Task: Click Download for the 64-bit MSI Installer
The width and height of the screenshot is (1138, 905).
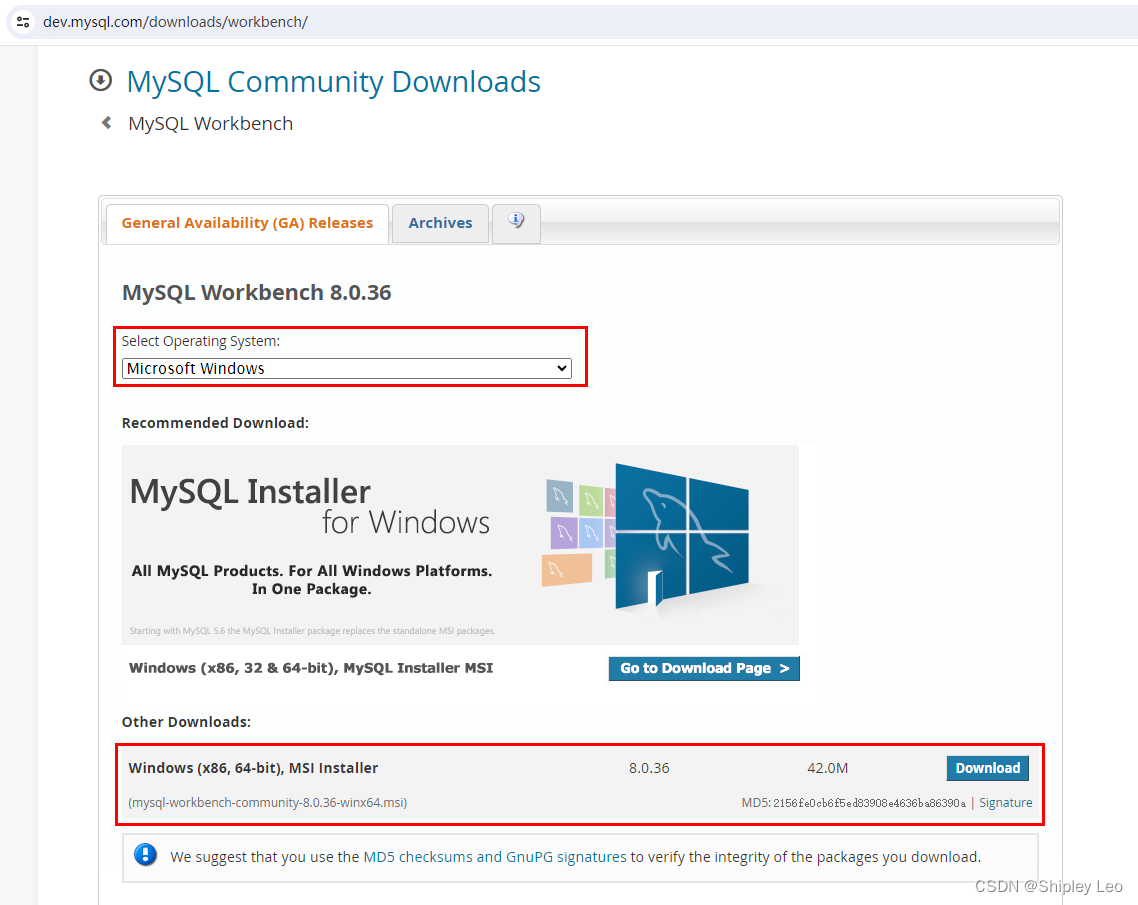Action: point(987,768)
